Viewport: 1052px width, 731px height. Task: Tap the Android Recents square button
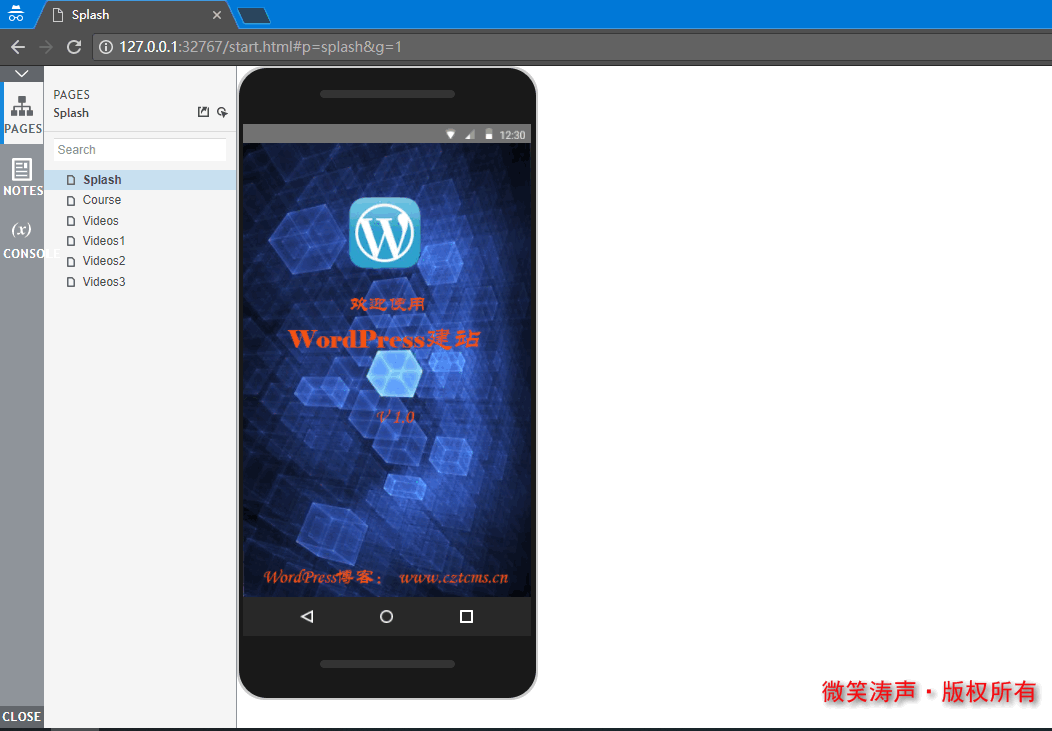point(466,616)
